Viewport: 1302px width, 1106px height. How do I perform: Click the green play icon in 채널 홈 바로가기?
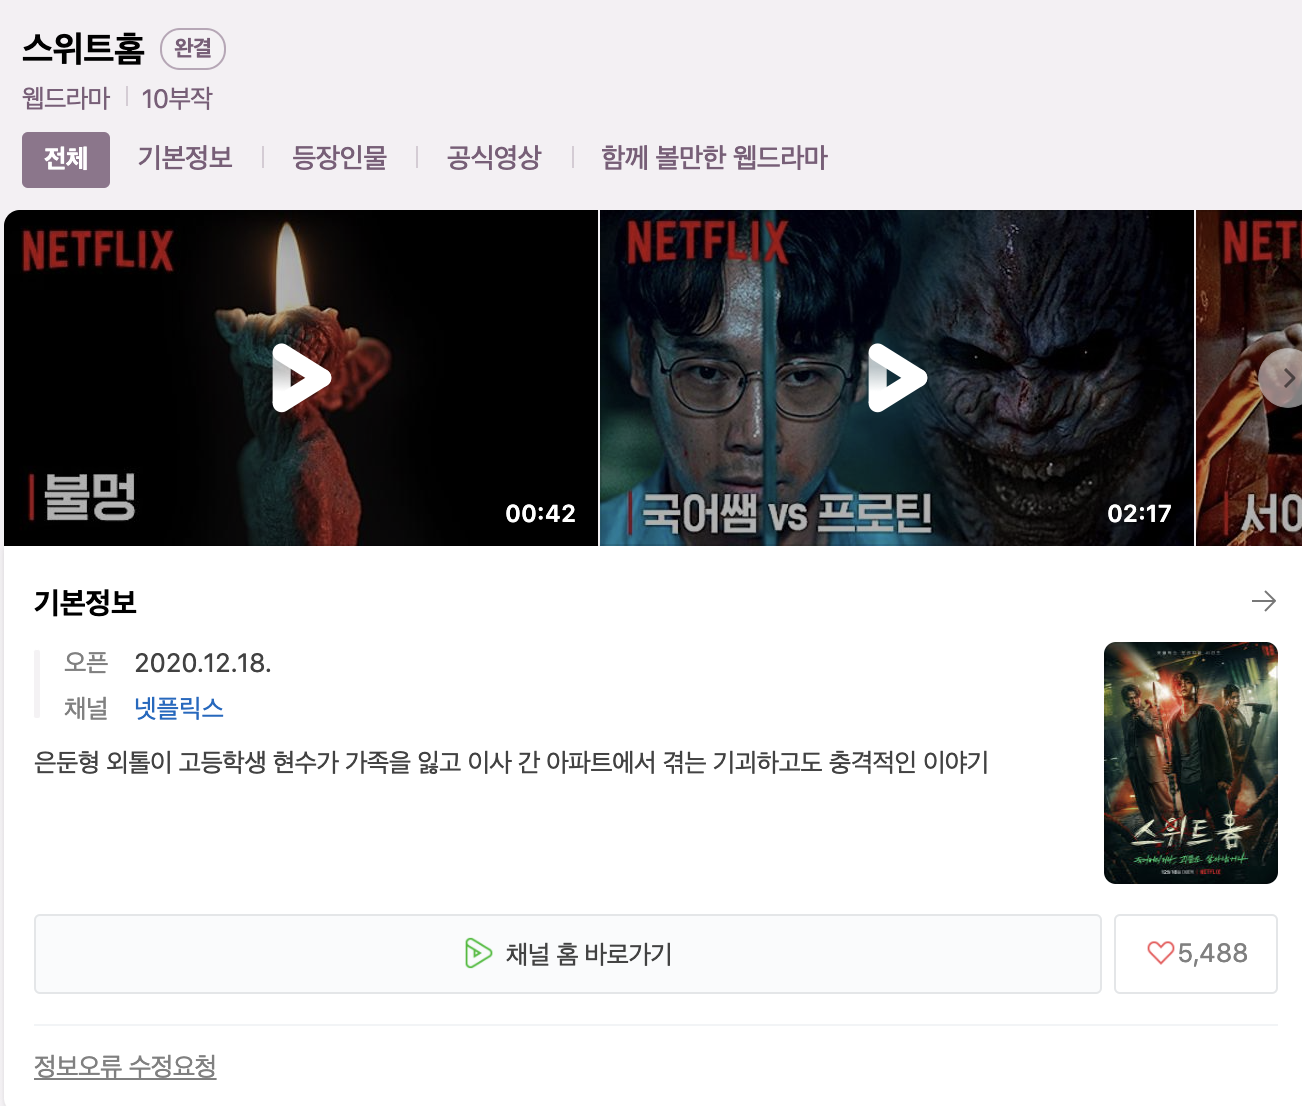(478, 953)
